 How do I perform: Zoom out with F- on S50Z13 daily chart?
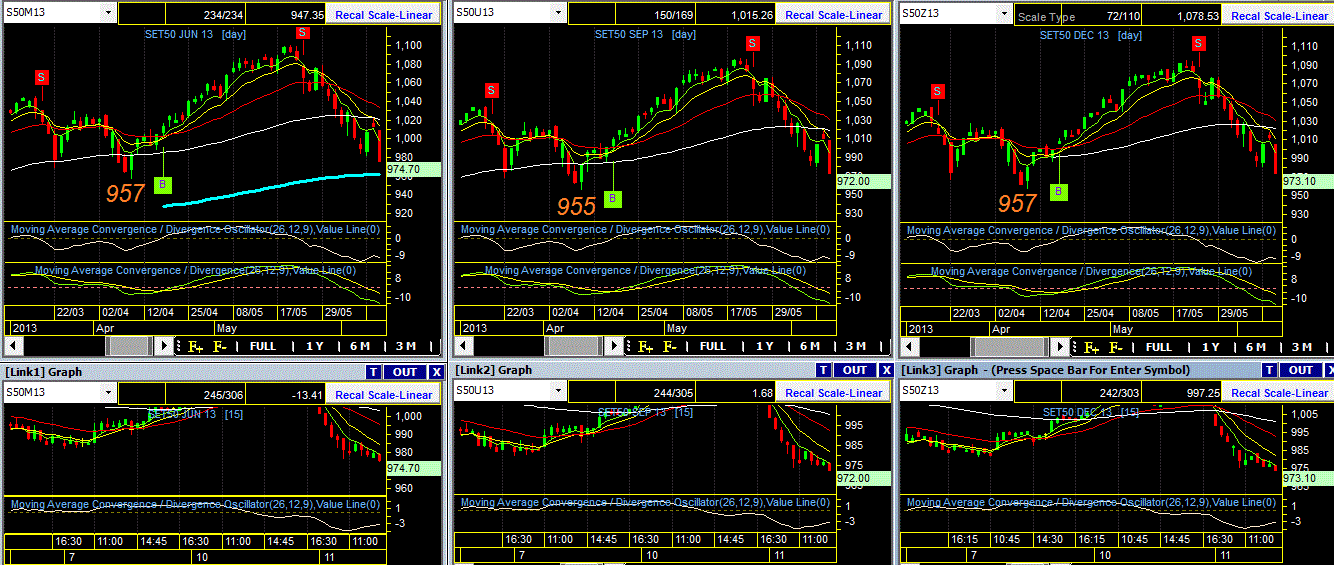point(1116,347)
